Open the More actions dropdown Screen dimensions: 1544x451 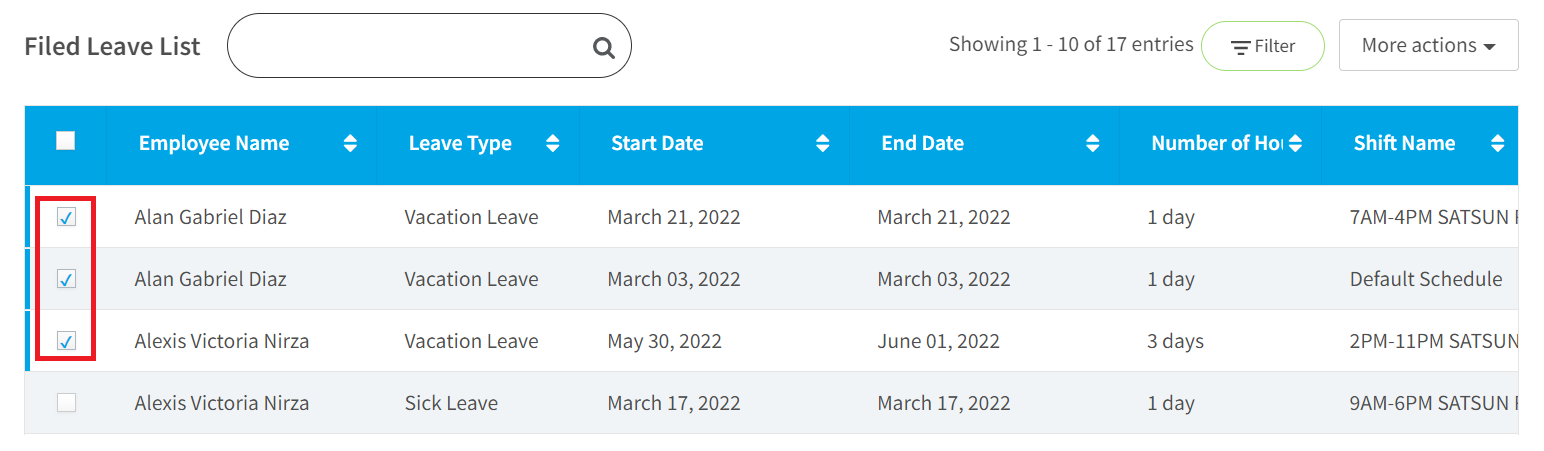1428,45
